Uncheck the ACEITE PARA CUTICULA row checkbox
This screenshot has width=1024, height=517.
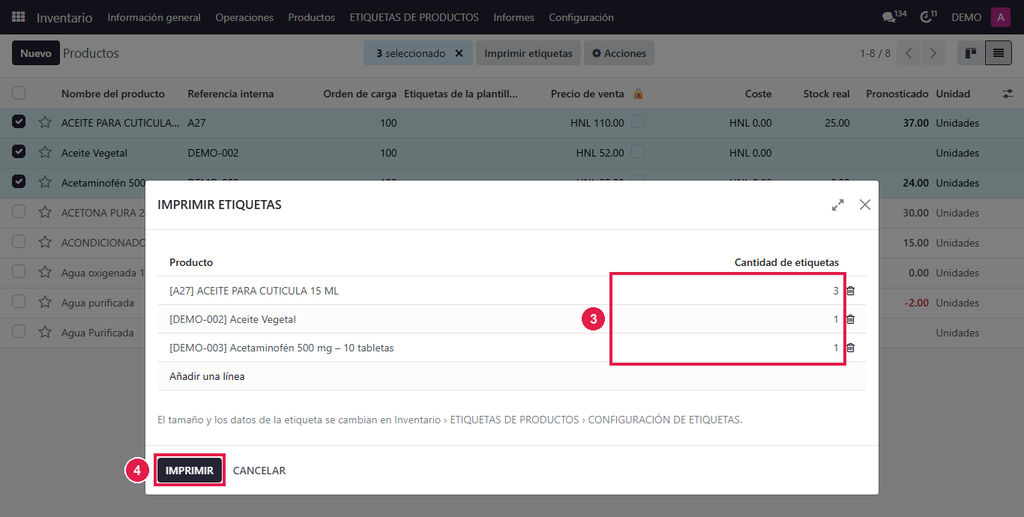click(x=19, y=121)
